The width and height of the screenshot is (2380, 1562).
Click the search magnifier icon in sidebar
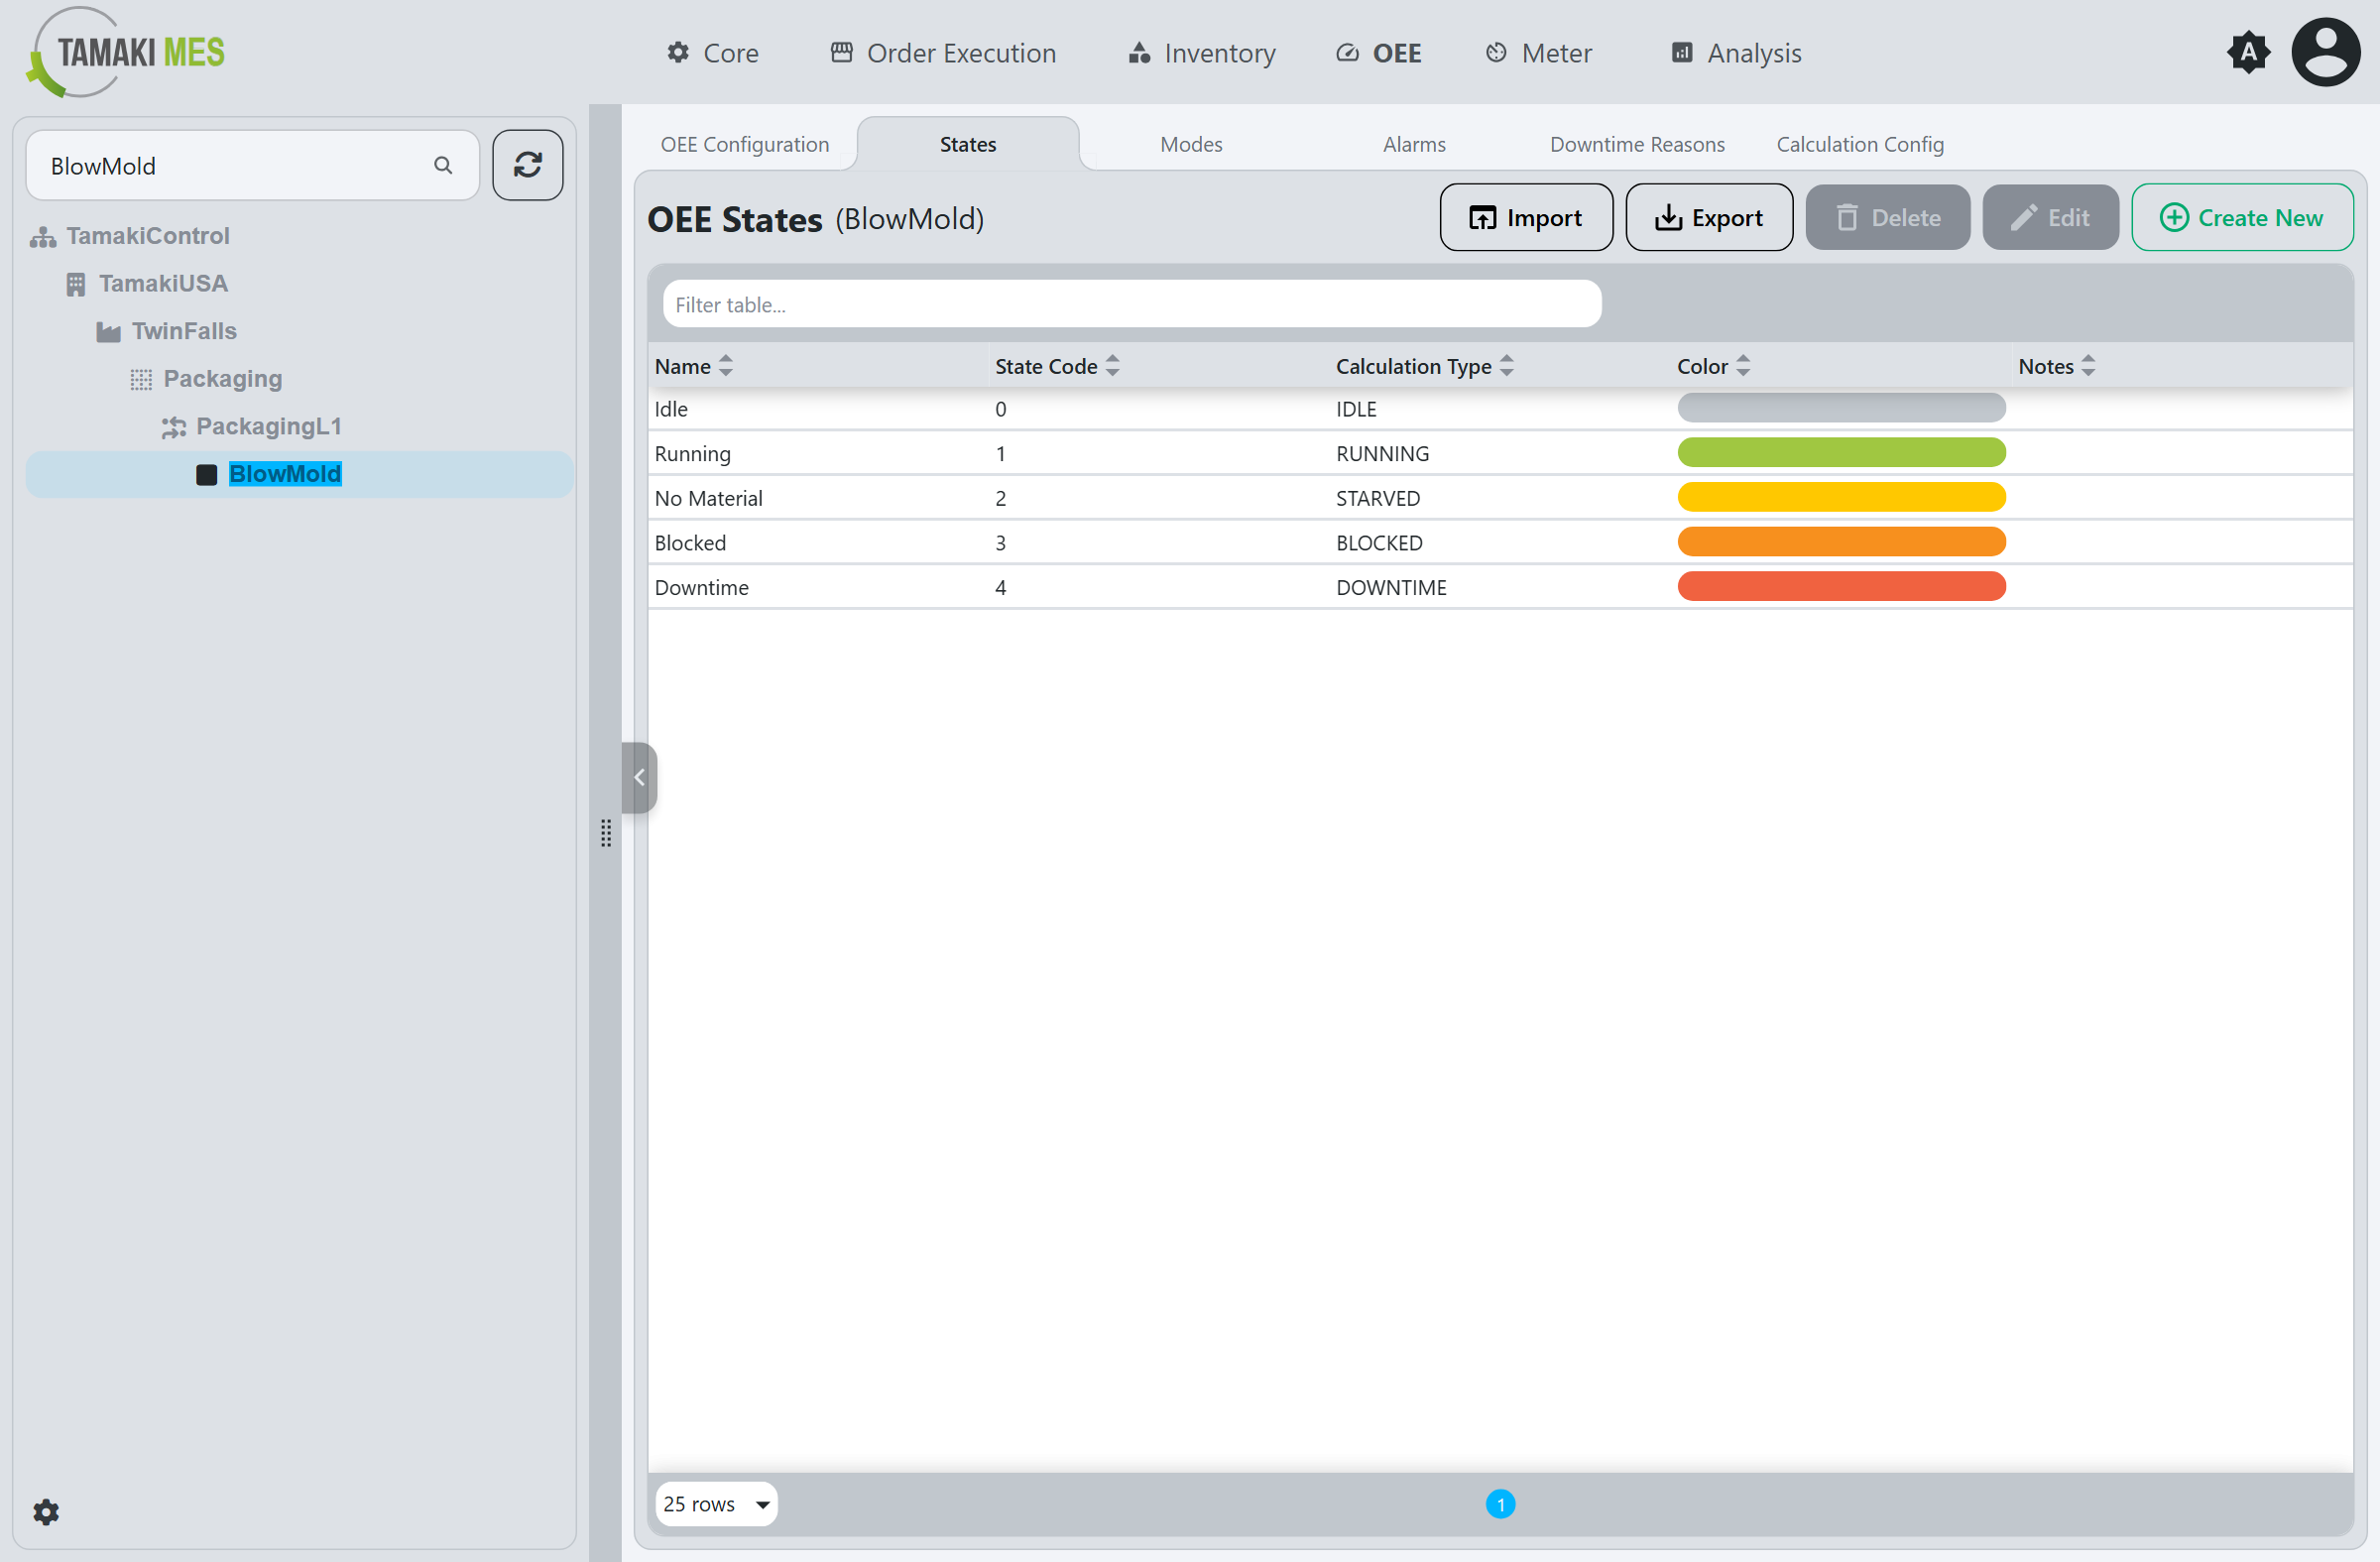tap(443, 165)
